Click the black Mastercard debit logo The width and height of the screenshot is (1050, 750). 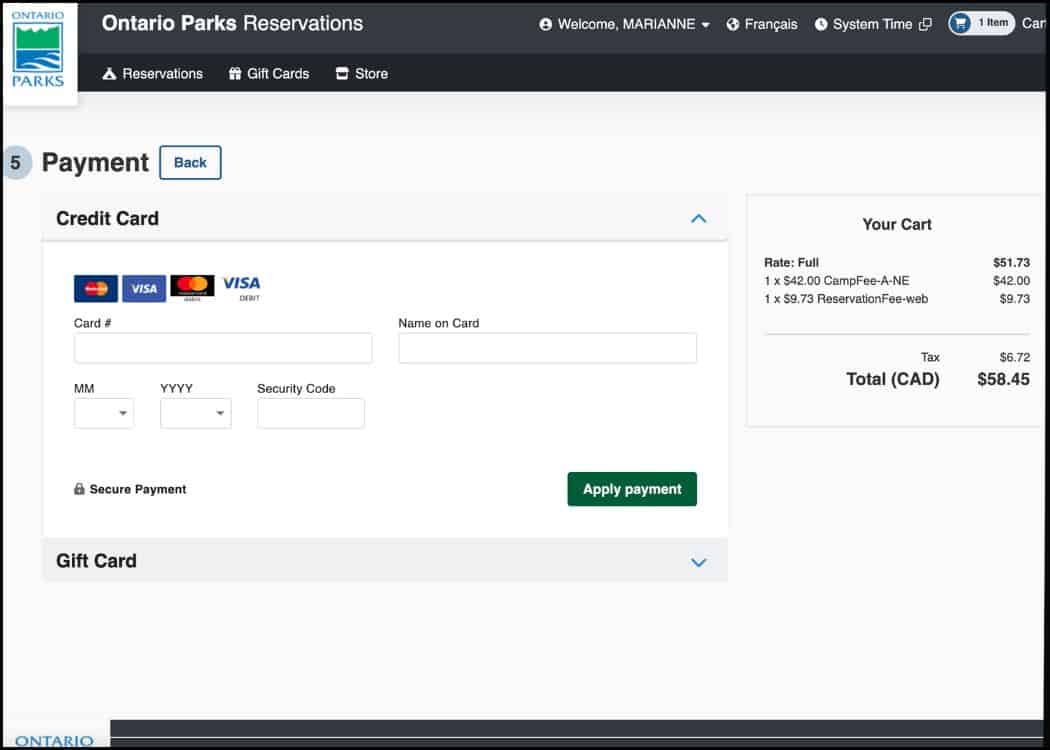point(192,287)
